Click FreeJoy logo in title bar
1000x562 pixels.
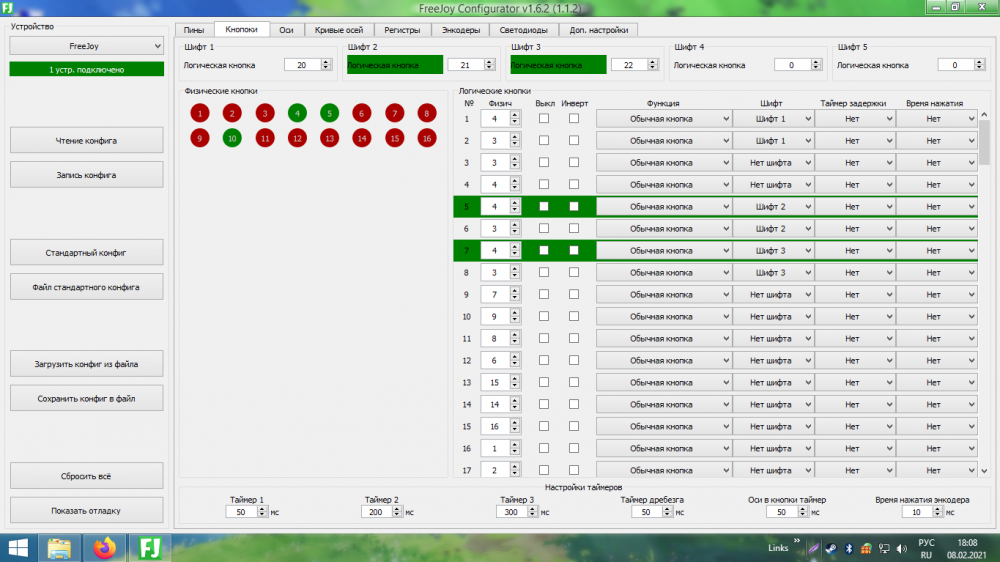(x=8, y=8)
